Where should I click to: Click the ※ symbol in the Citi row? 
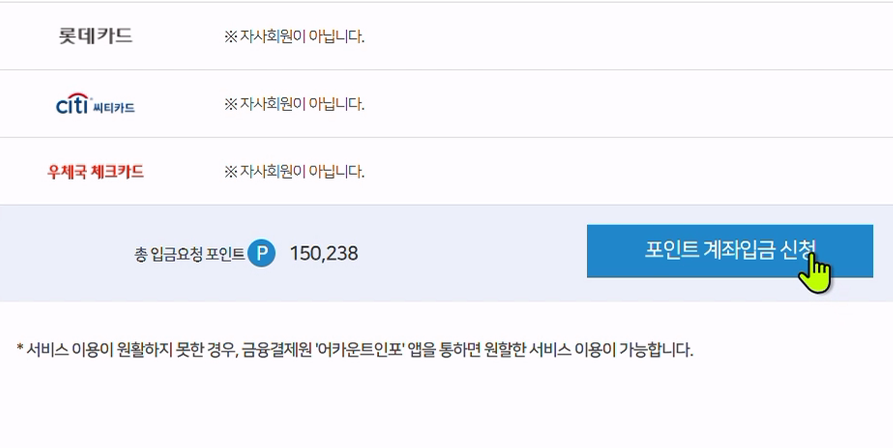[x=230, y=104]
